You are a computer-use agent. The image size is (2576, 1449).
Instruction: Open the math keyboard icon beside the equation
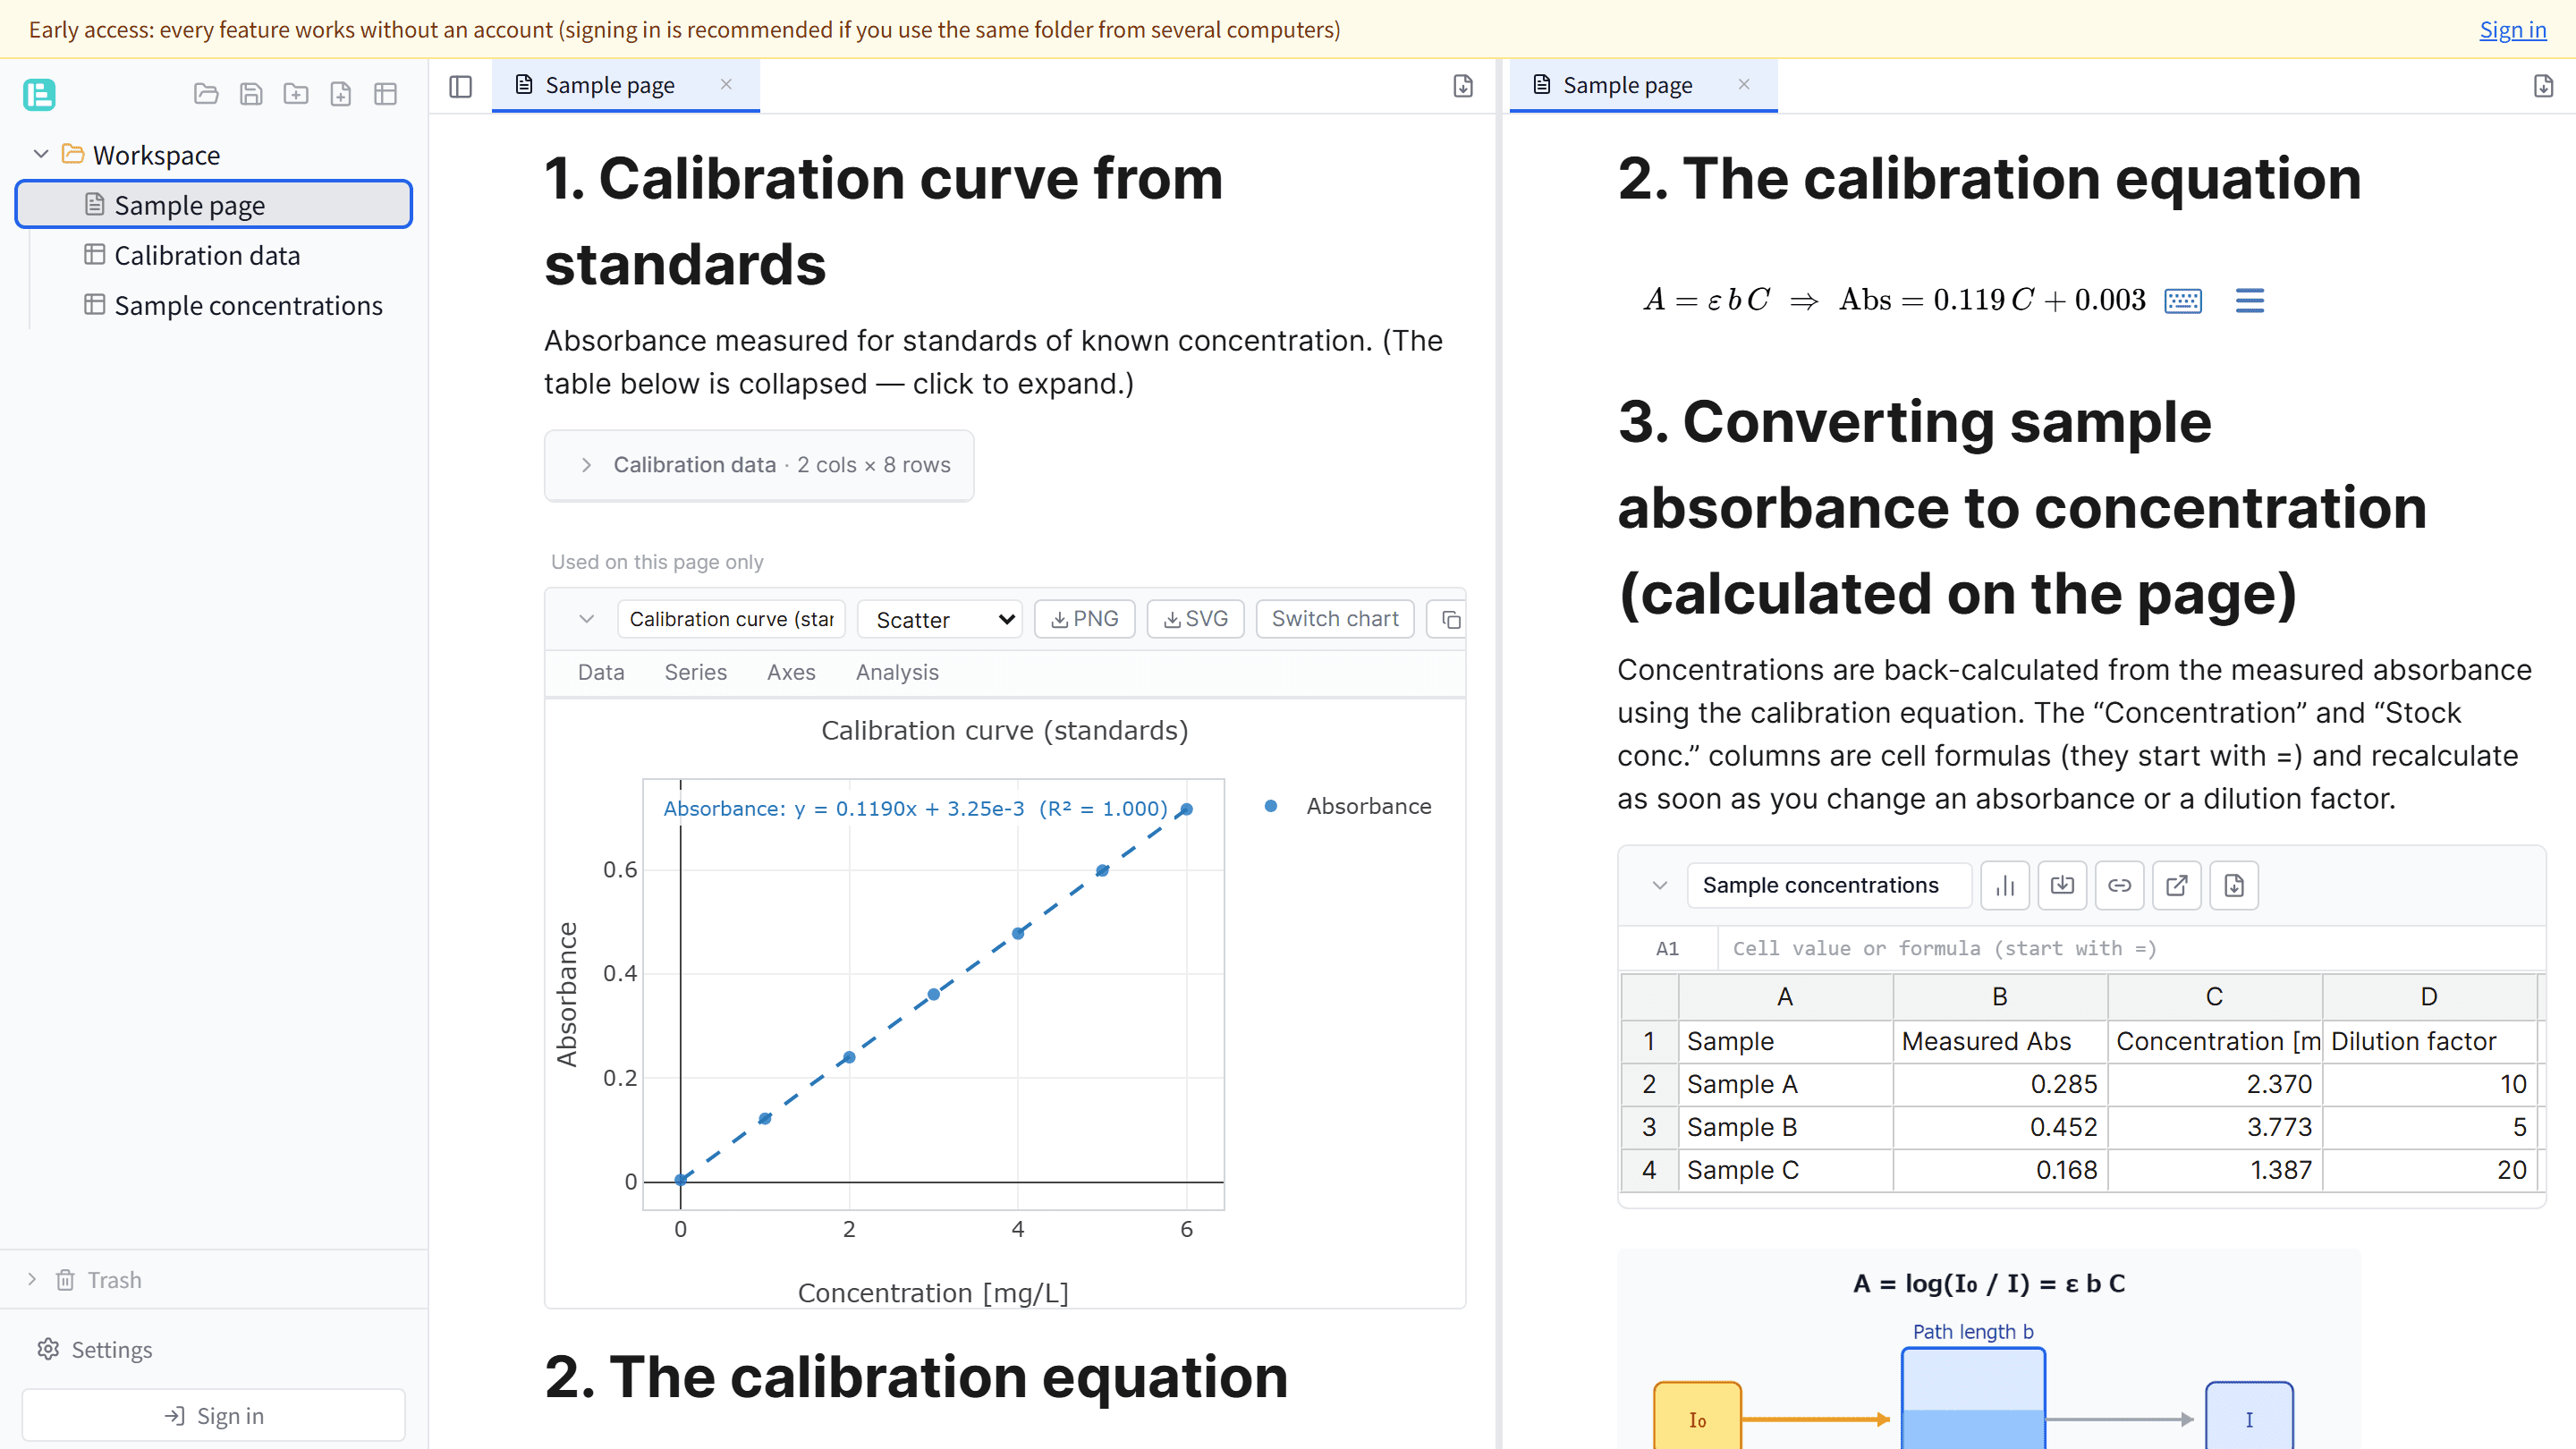[x=2183, y=300]
